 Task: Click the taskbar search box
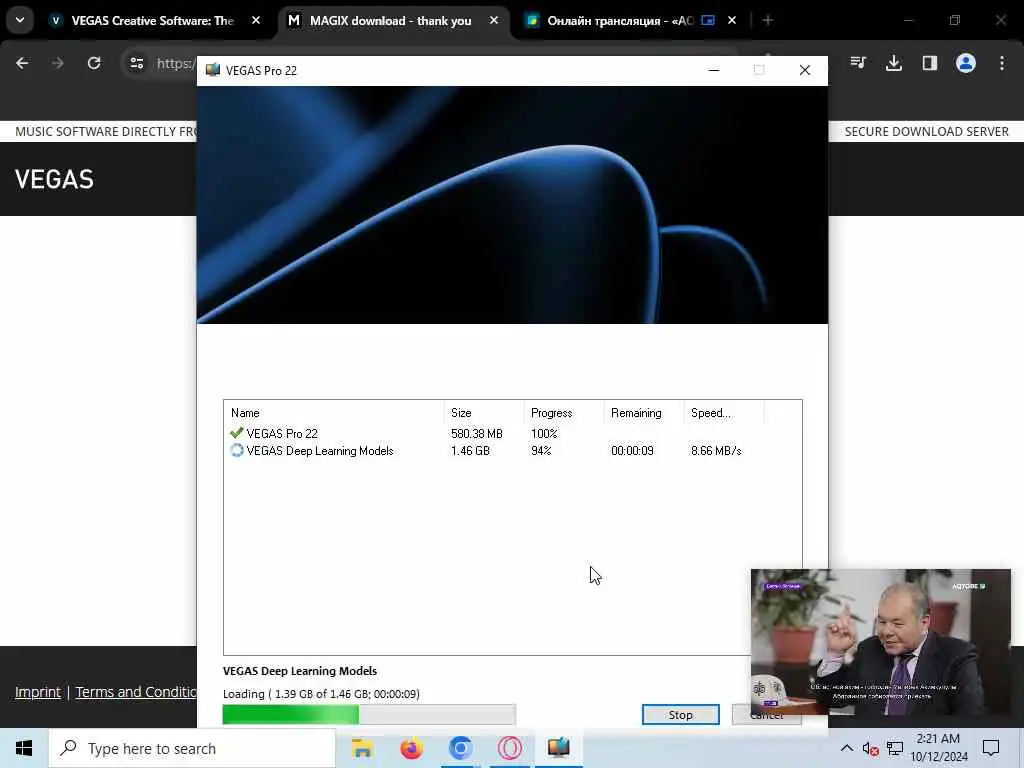(192, 748)
